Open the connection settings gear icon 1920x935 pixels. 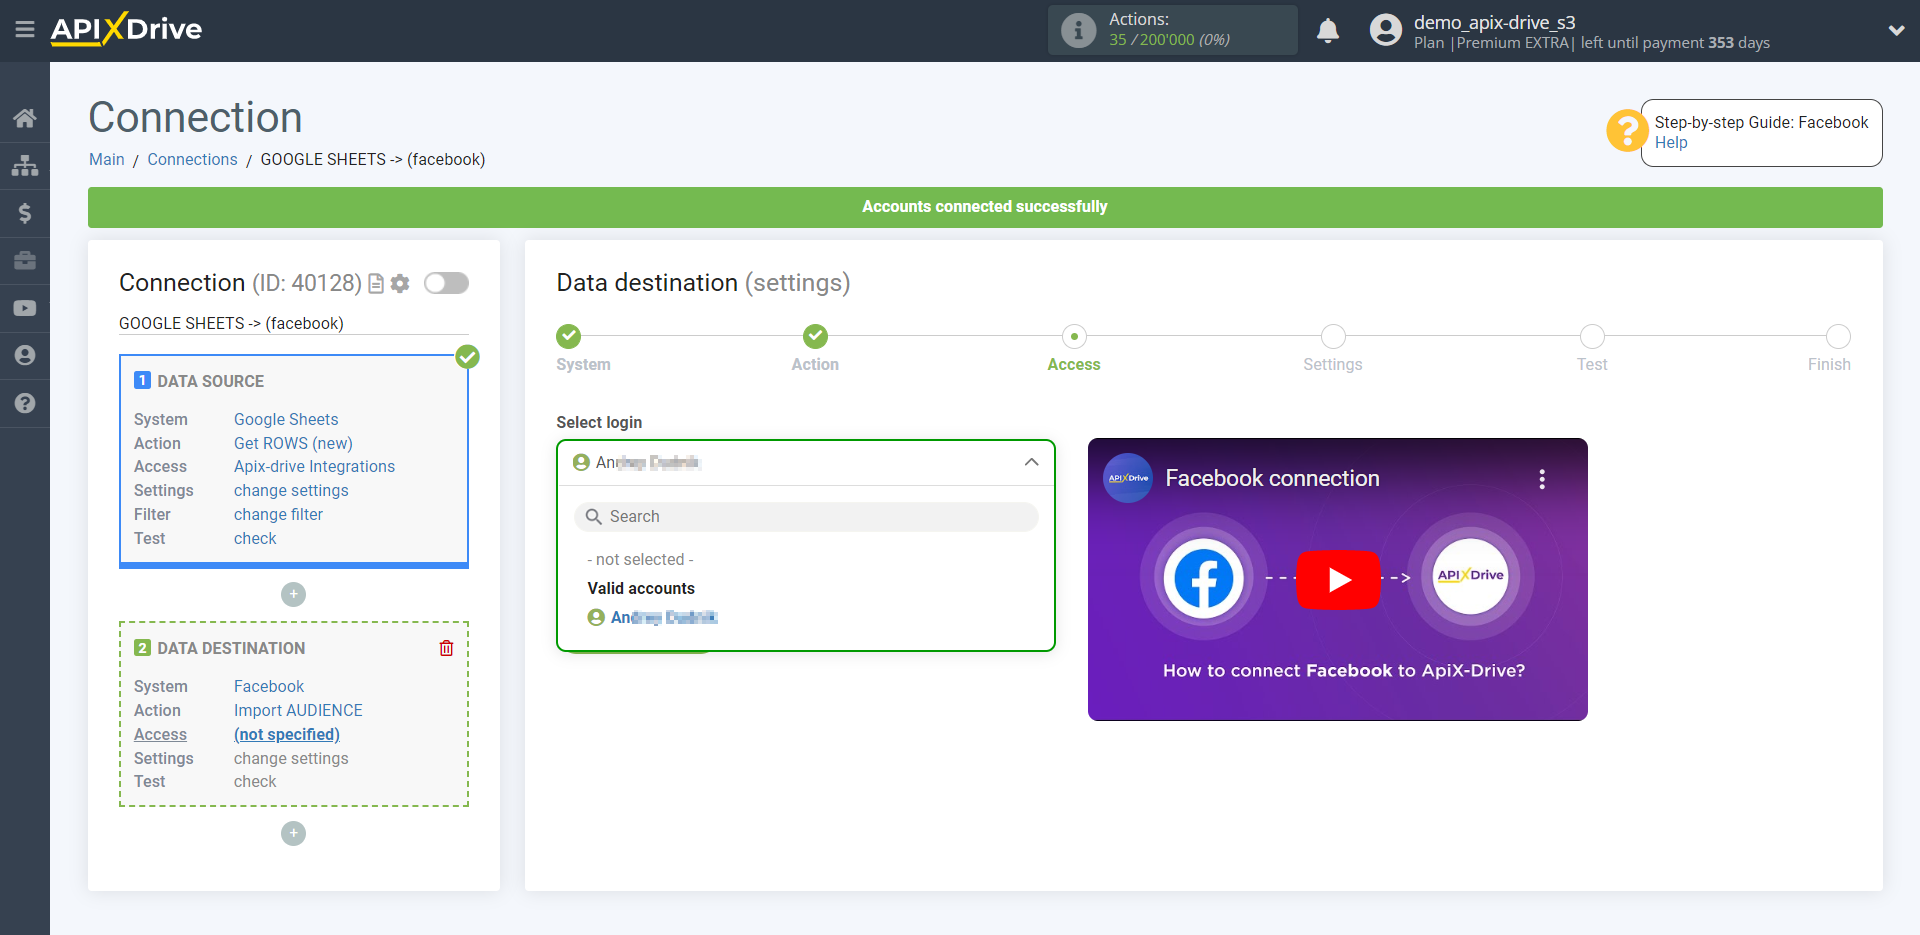pos(400,284)
